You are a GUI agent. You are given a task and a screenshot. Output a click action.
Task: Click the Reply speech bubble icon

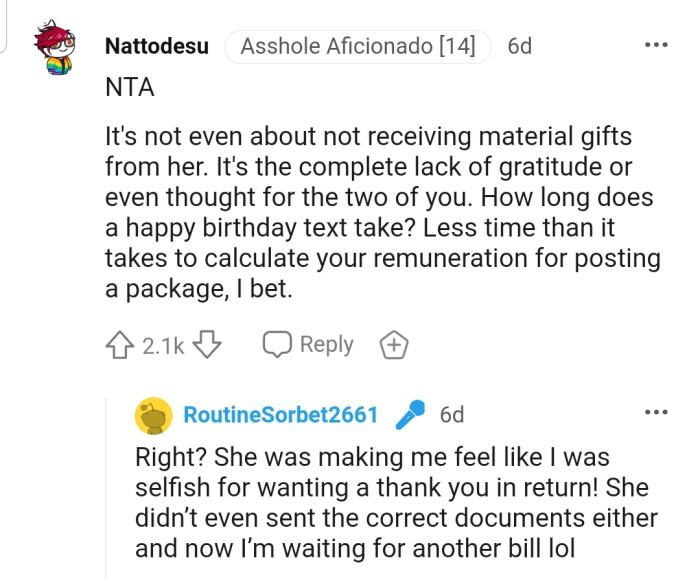(276, 345)
